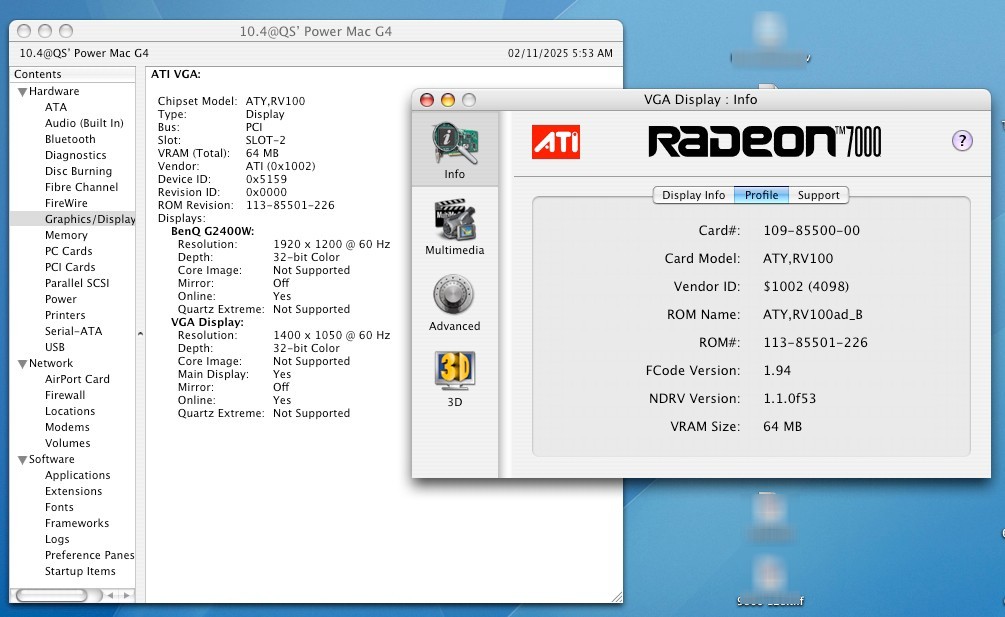The width and height of the screenshot is (1005, 617).
Task: Click the Vendor ID value $1002 (4098)
Action: [x=806, y=286]
